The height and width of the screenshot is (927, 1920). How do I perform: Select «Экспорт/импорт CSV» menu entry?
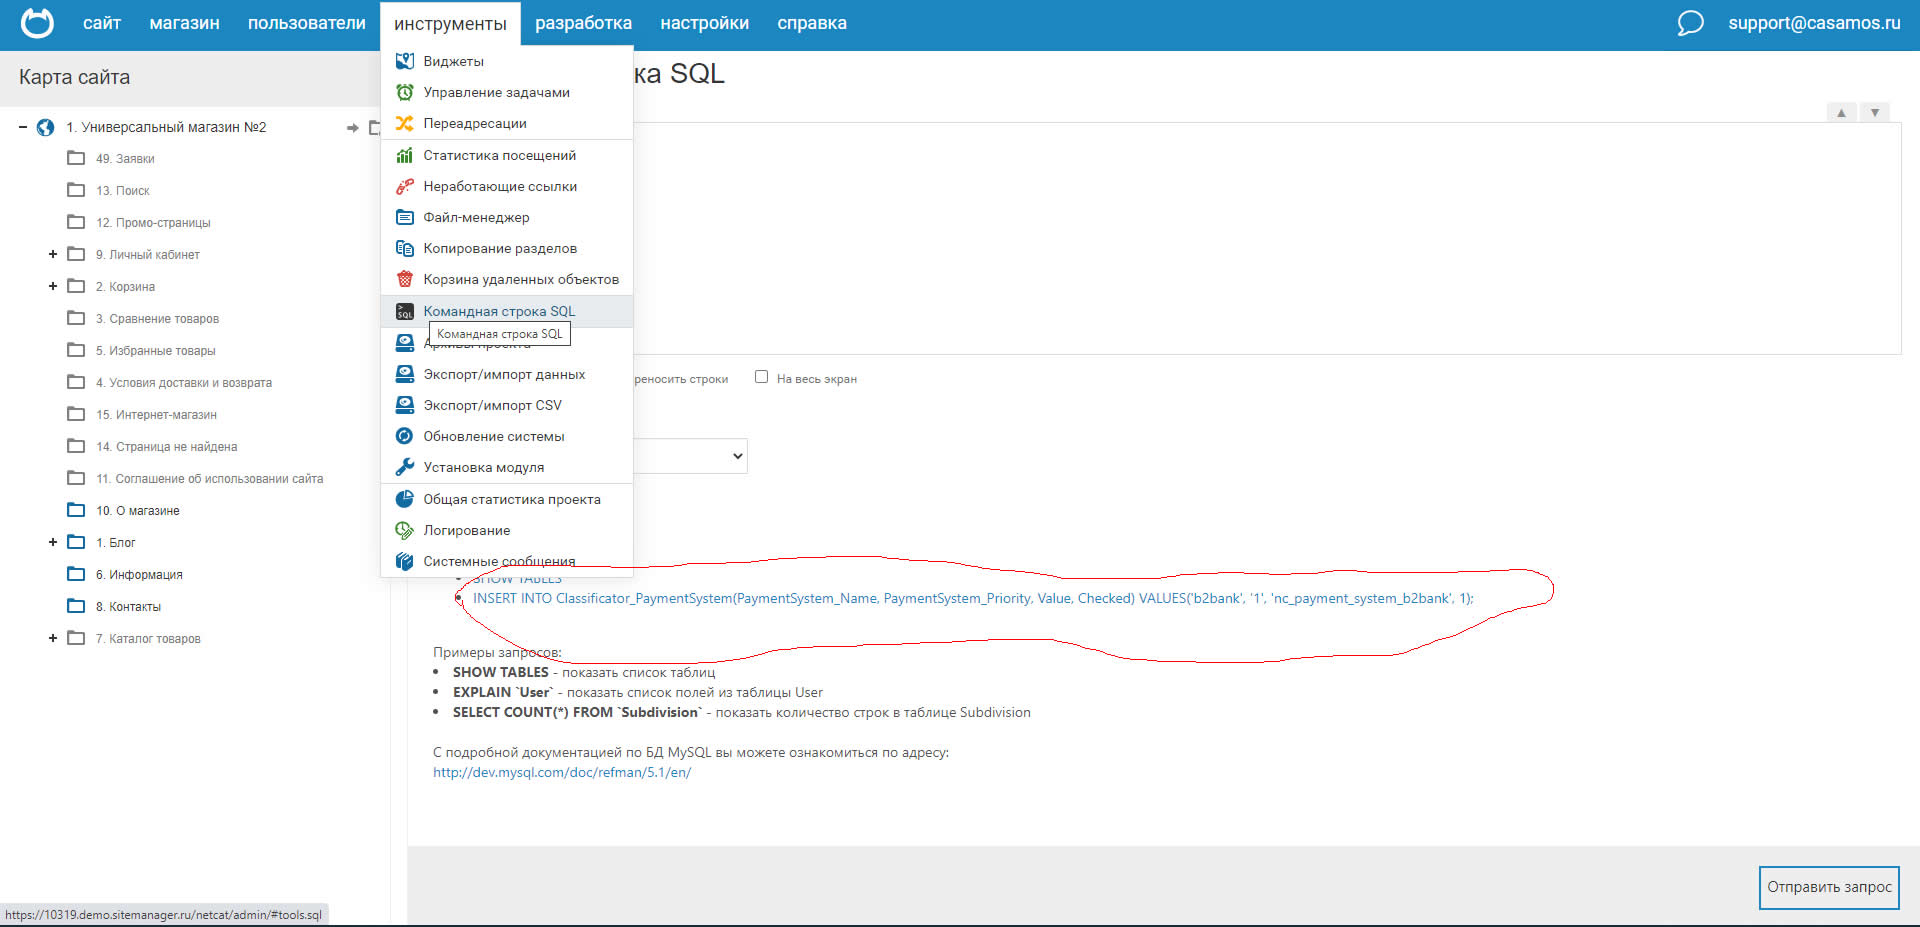point(492,405)
